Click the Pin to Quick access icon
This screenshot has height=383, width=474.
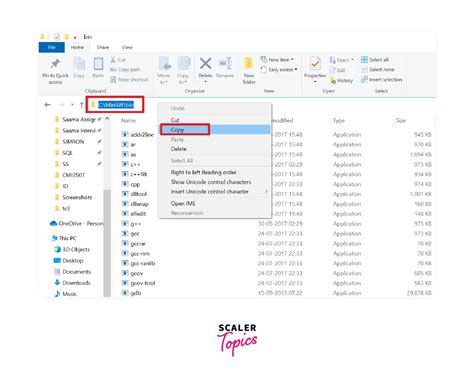[x=55, y=64]
